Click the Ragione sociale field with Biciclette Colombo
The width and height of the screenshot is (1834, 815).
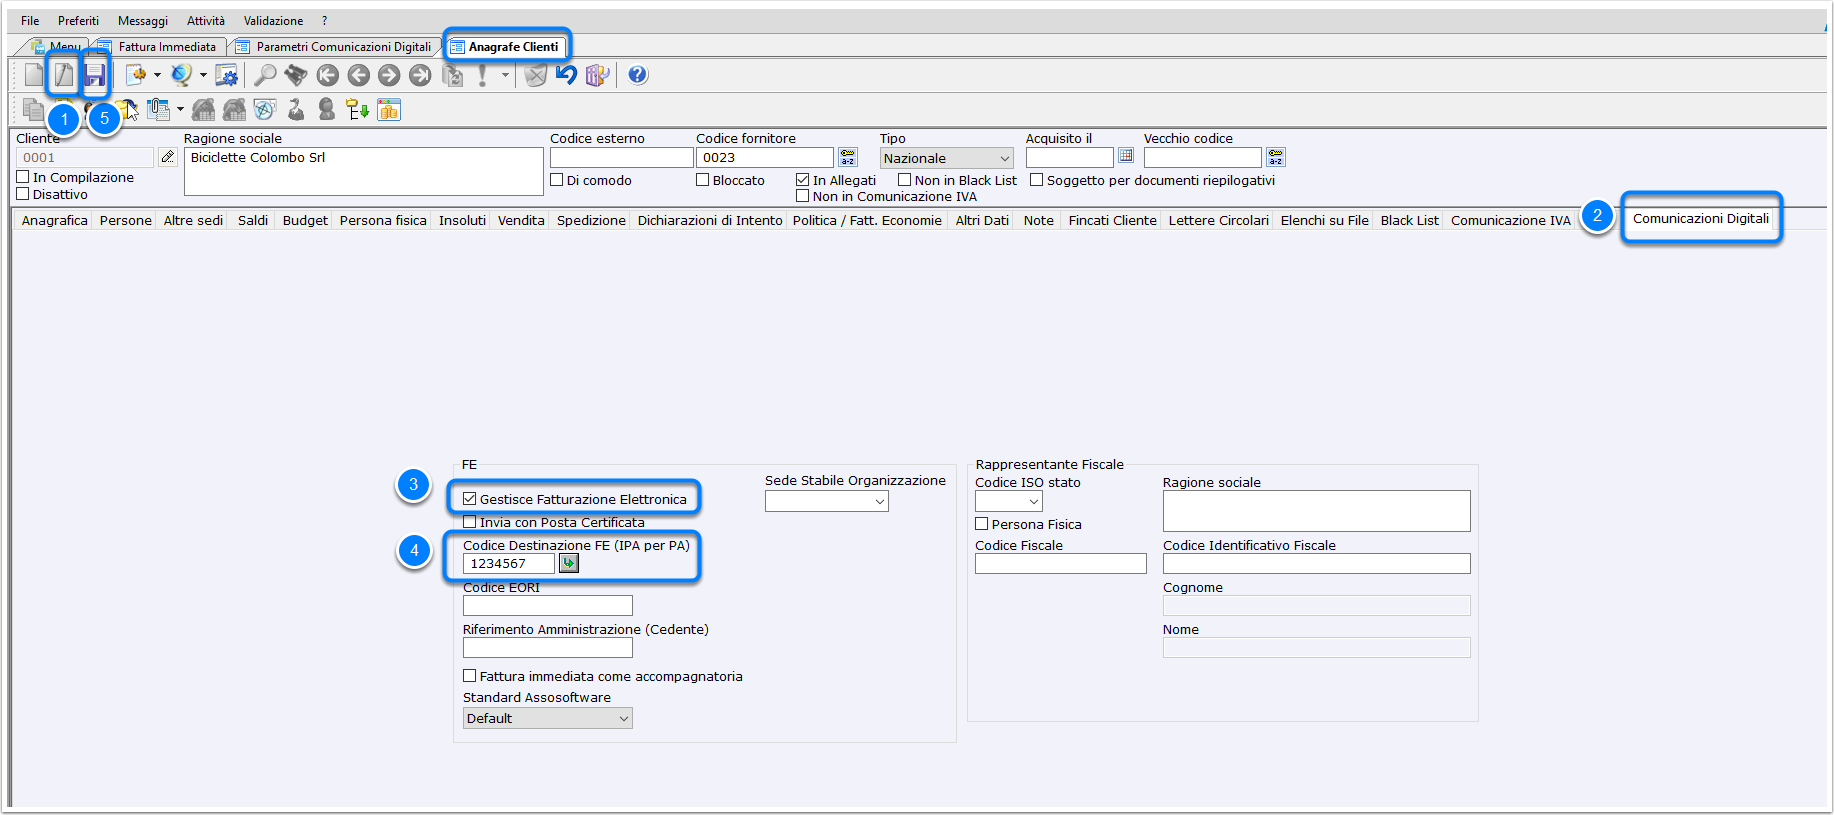point(363,171)
